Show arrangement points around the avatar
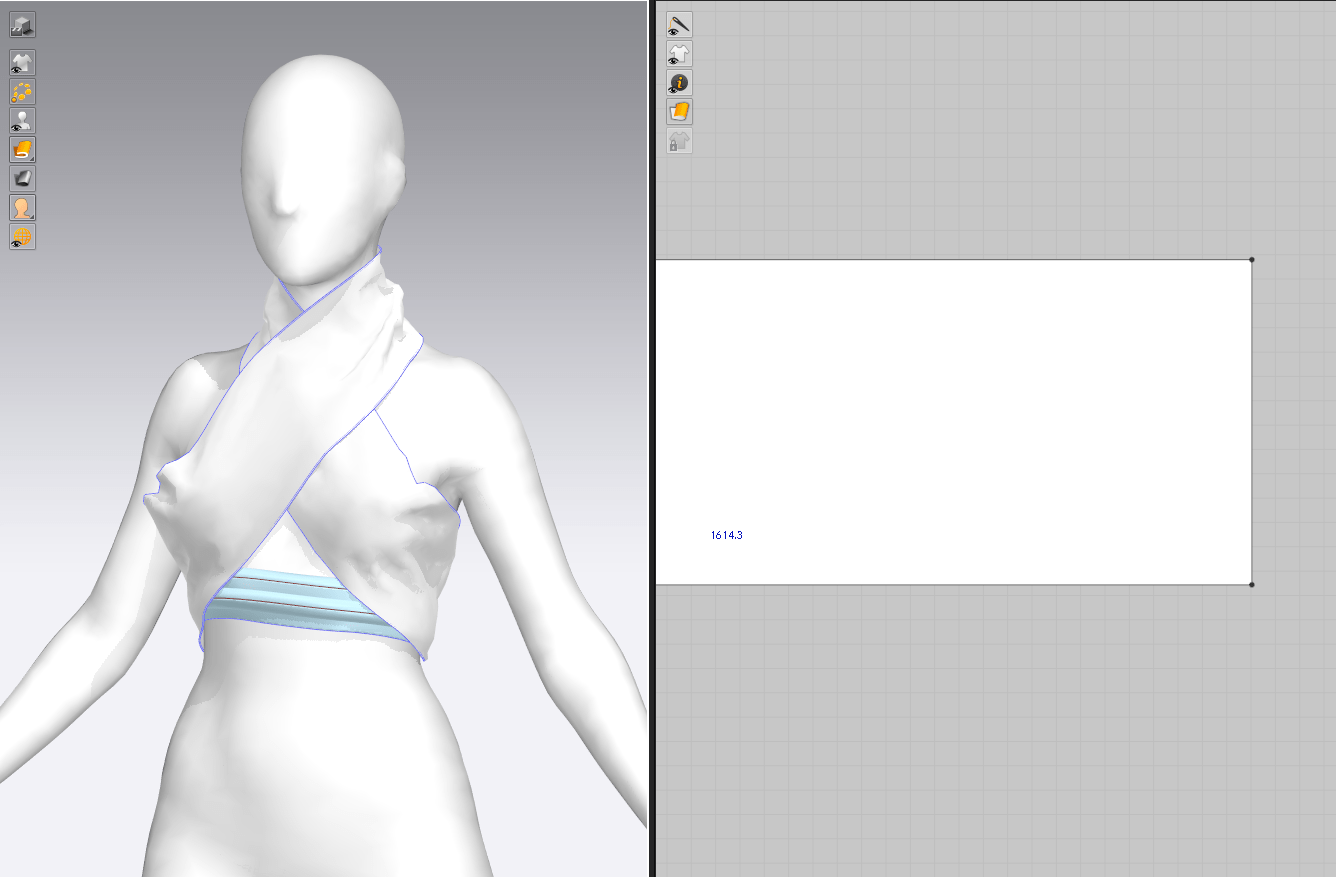Viewport: 1336px width, 877px height. click(22, 92)
